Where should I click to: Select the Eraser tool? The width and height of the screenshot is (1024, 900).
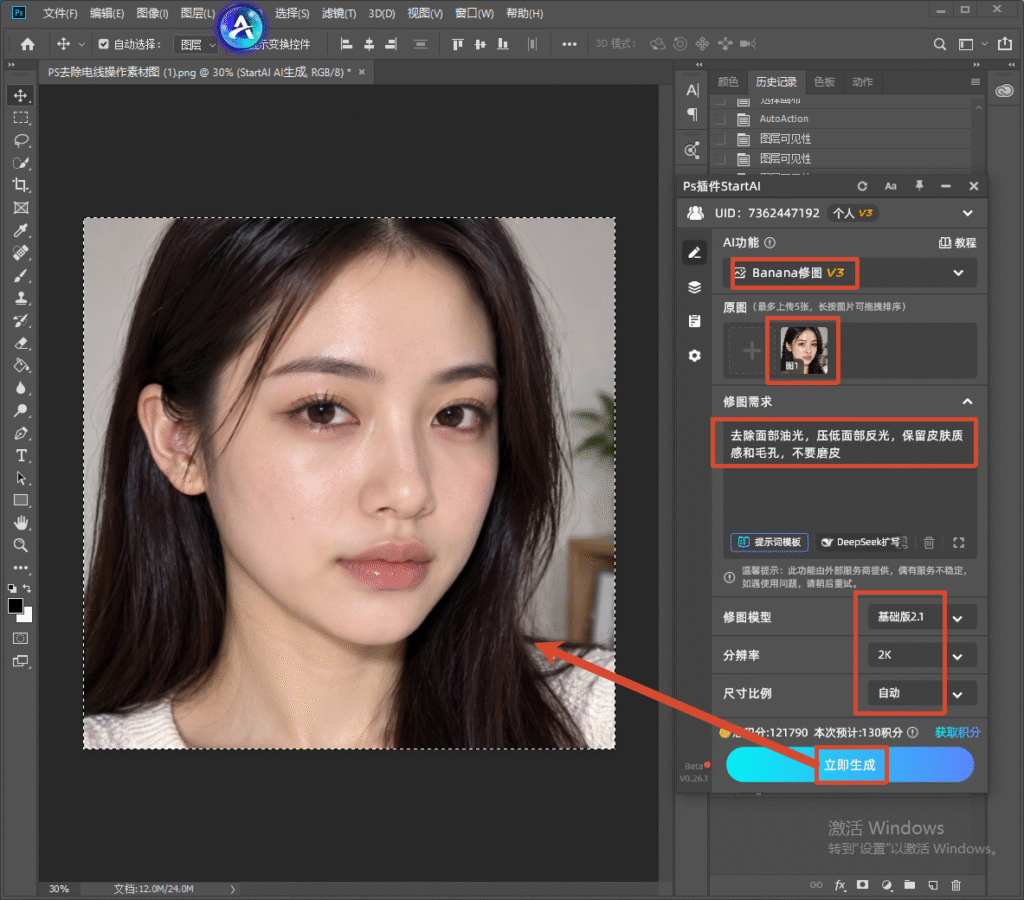[x=21, y=343]
